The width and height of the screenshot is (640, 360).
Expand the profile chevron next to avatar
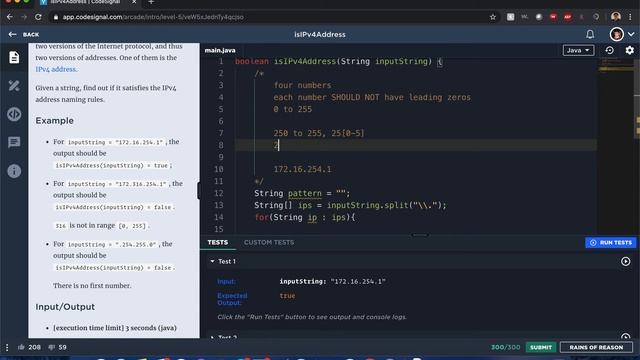pyautogui.click(x=631, y=34)
